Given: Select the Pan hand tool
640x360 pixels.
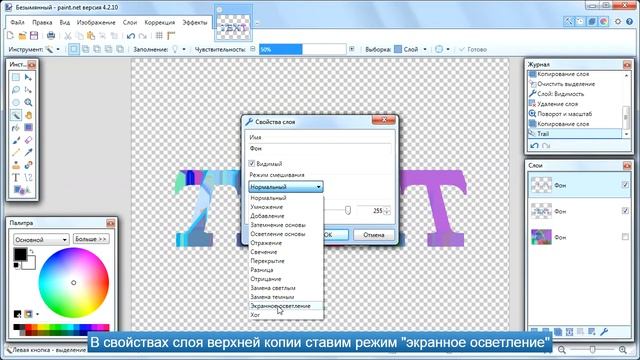Looking at the screenshot, I should [28, 115].
